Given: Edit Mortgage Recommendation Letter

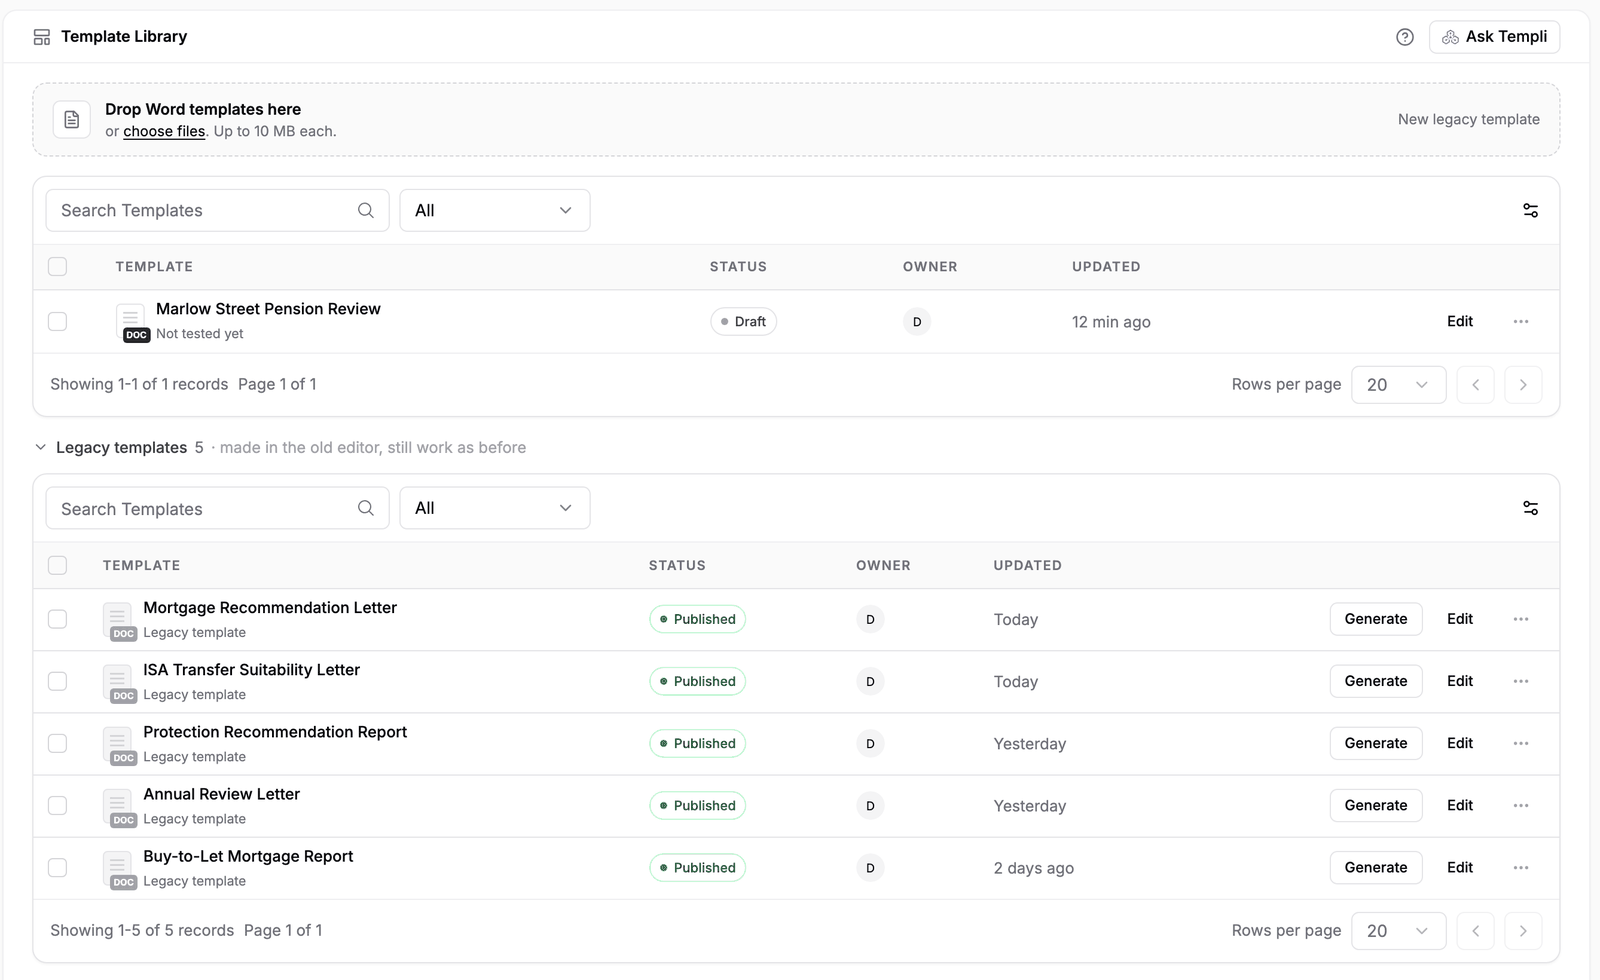Looking at the screenshot, I should pyautogui.click(x=1460, y=619).
